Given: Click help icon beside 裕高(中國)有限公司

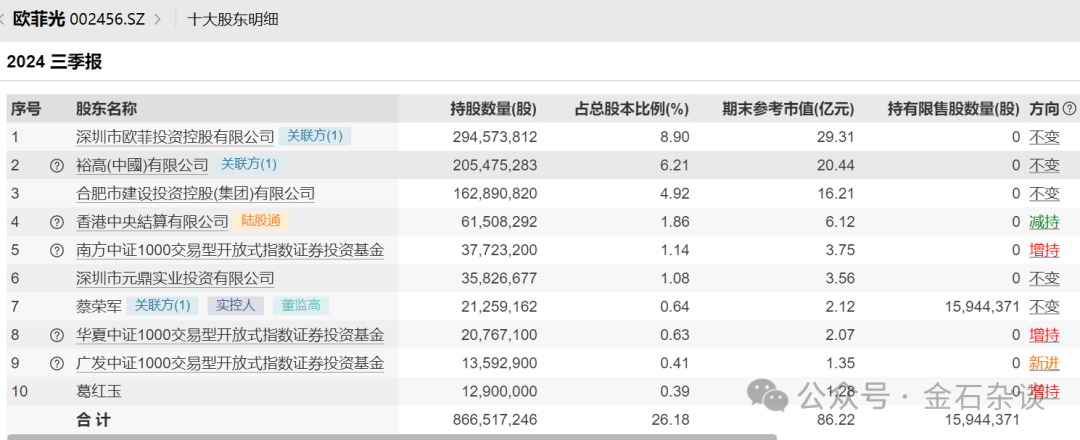Looking at the screenshot, I should point(57,165).
